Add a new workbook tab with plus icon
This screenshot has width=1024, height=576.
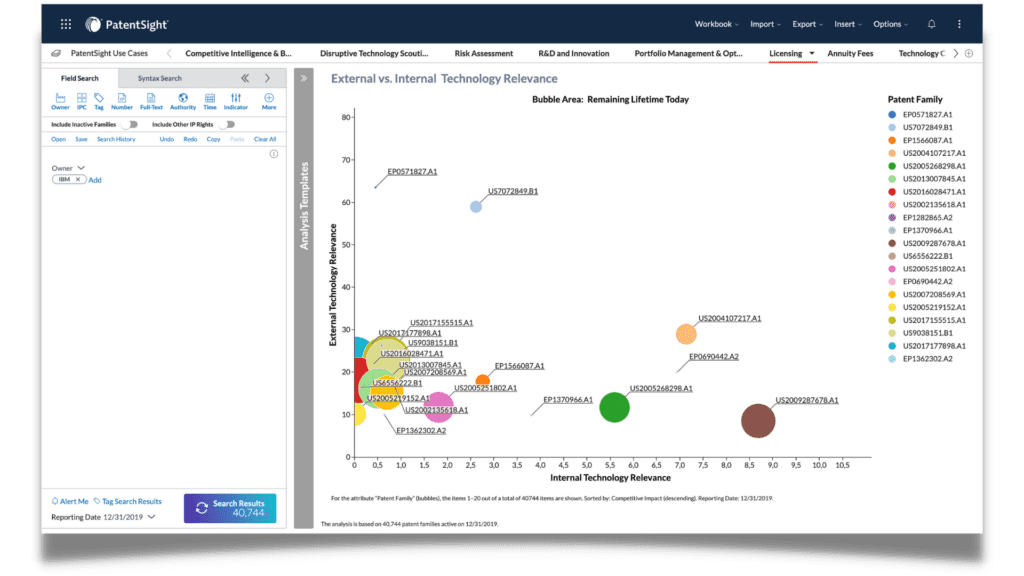(x=969, y=54)
